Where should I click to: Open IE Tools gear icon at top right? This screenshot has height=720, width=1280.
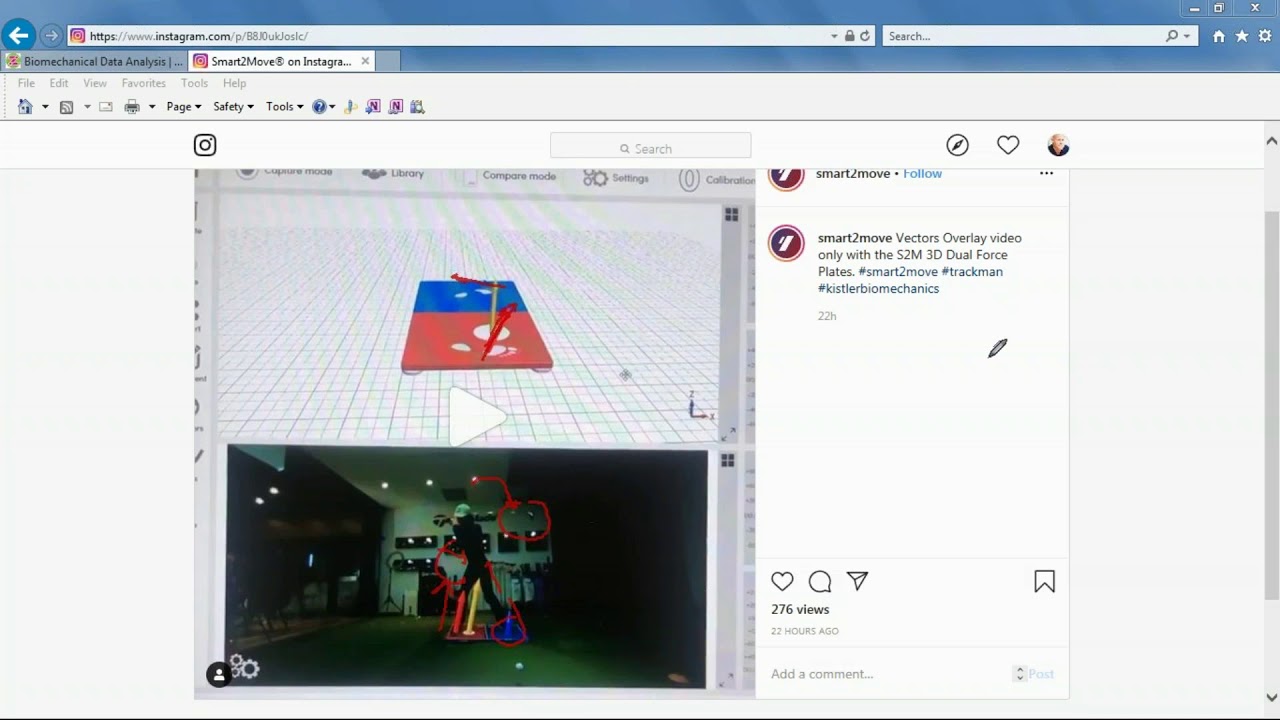[x=1264, y=36]
